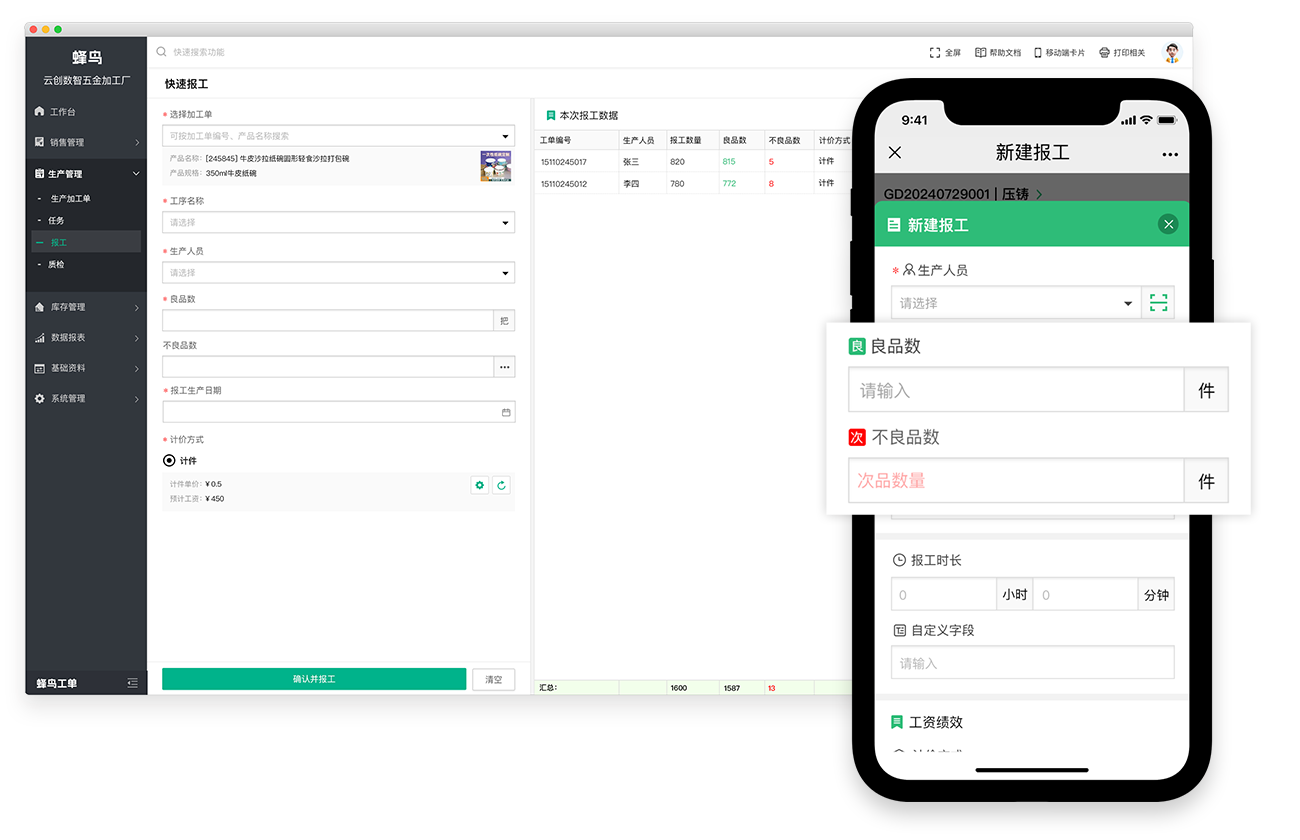Click the refresh icon beside piece price
1300x840 pixels.
point(502,485)
